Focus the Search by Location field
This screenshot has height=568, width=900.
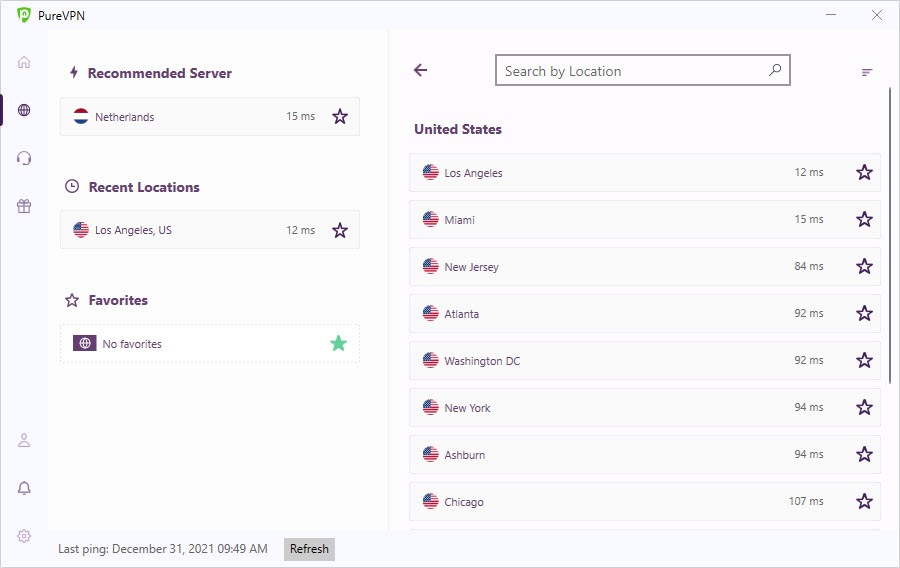pyautogui.click(x=643, y=70)
